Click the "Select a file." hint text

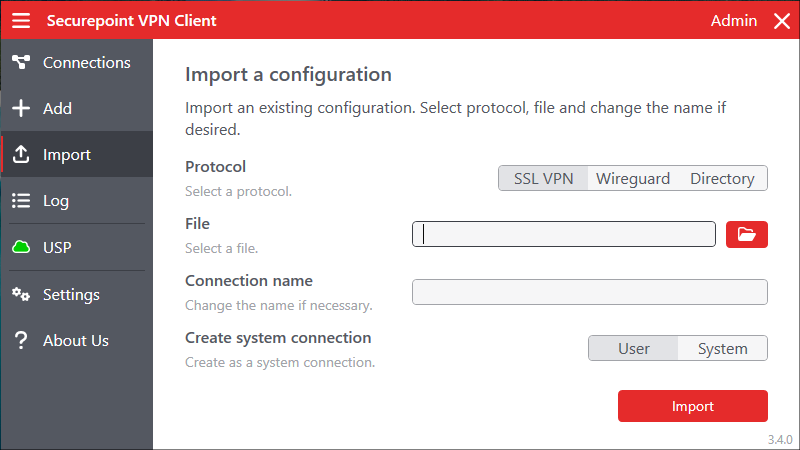tap(221, 248)
